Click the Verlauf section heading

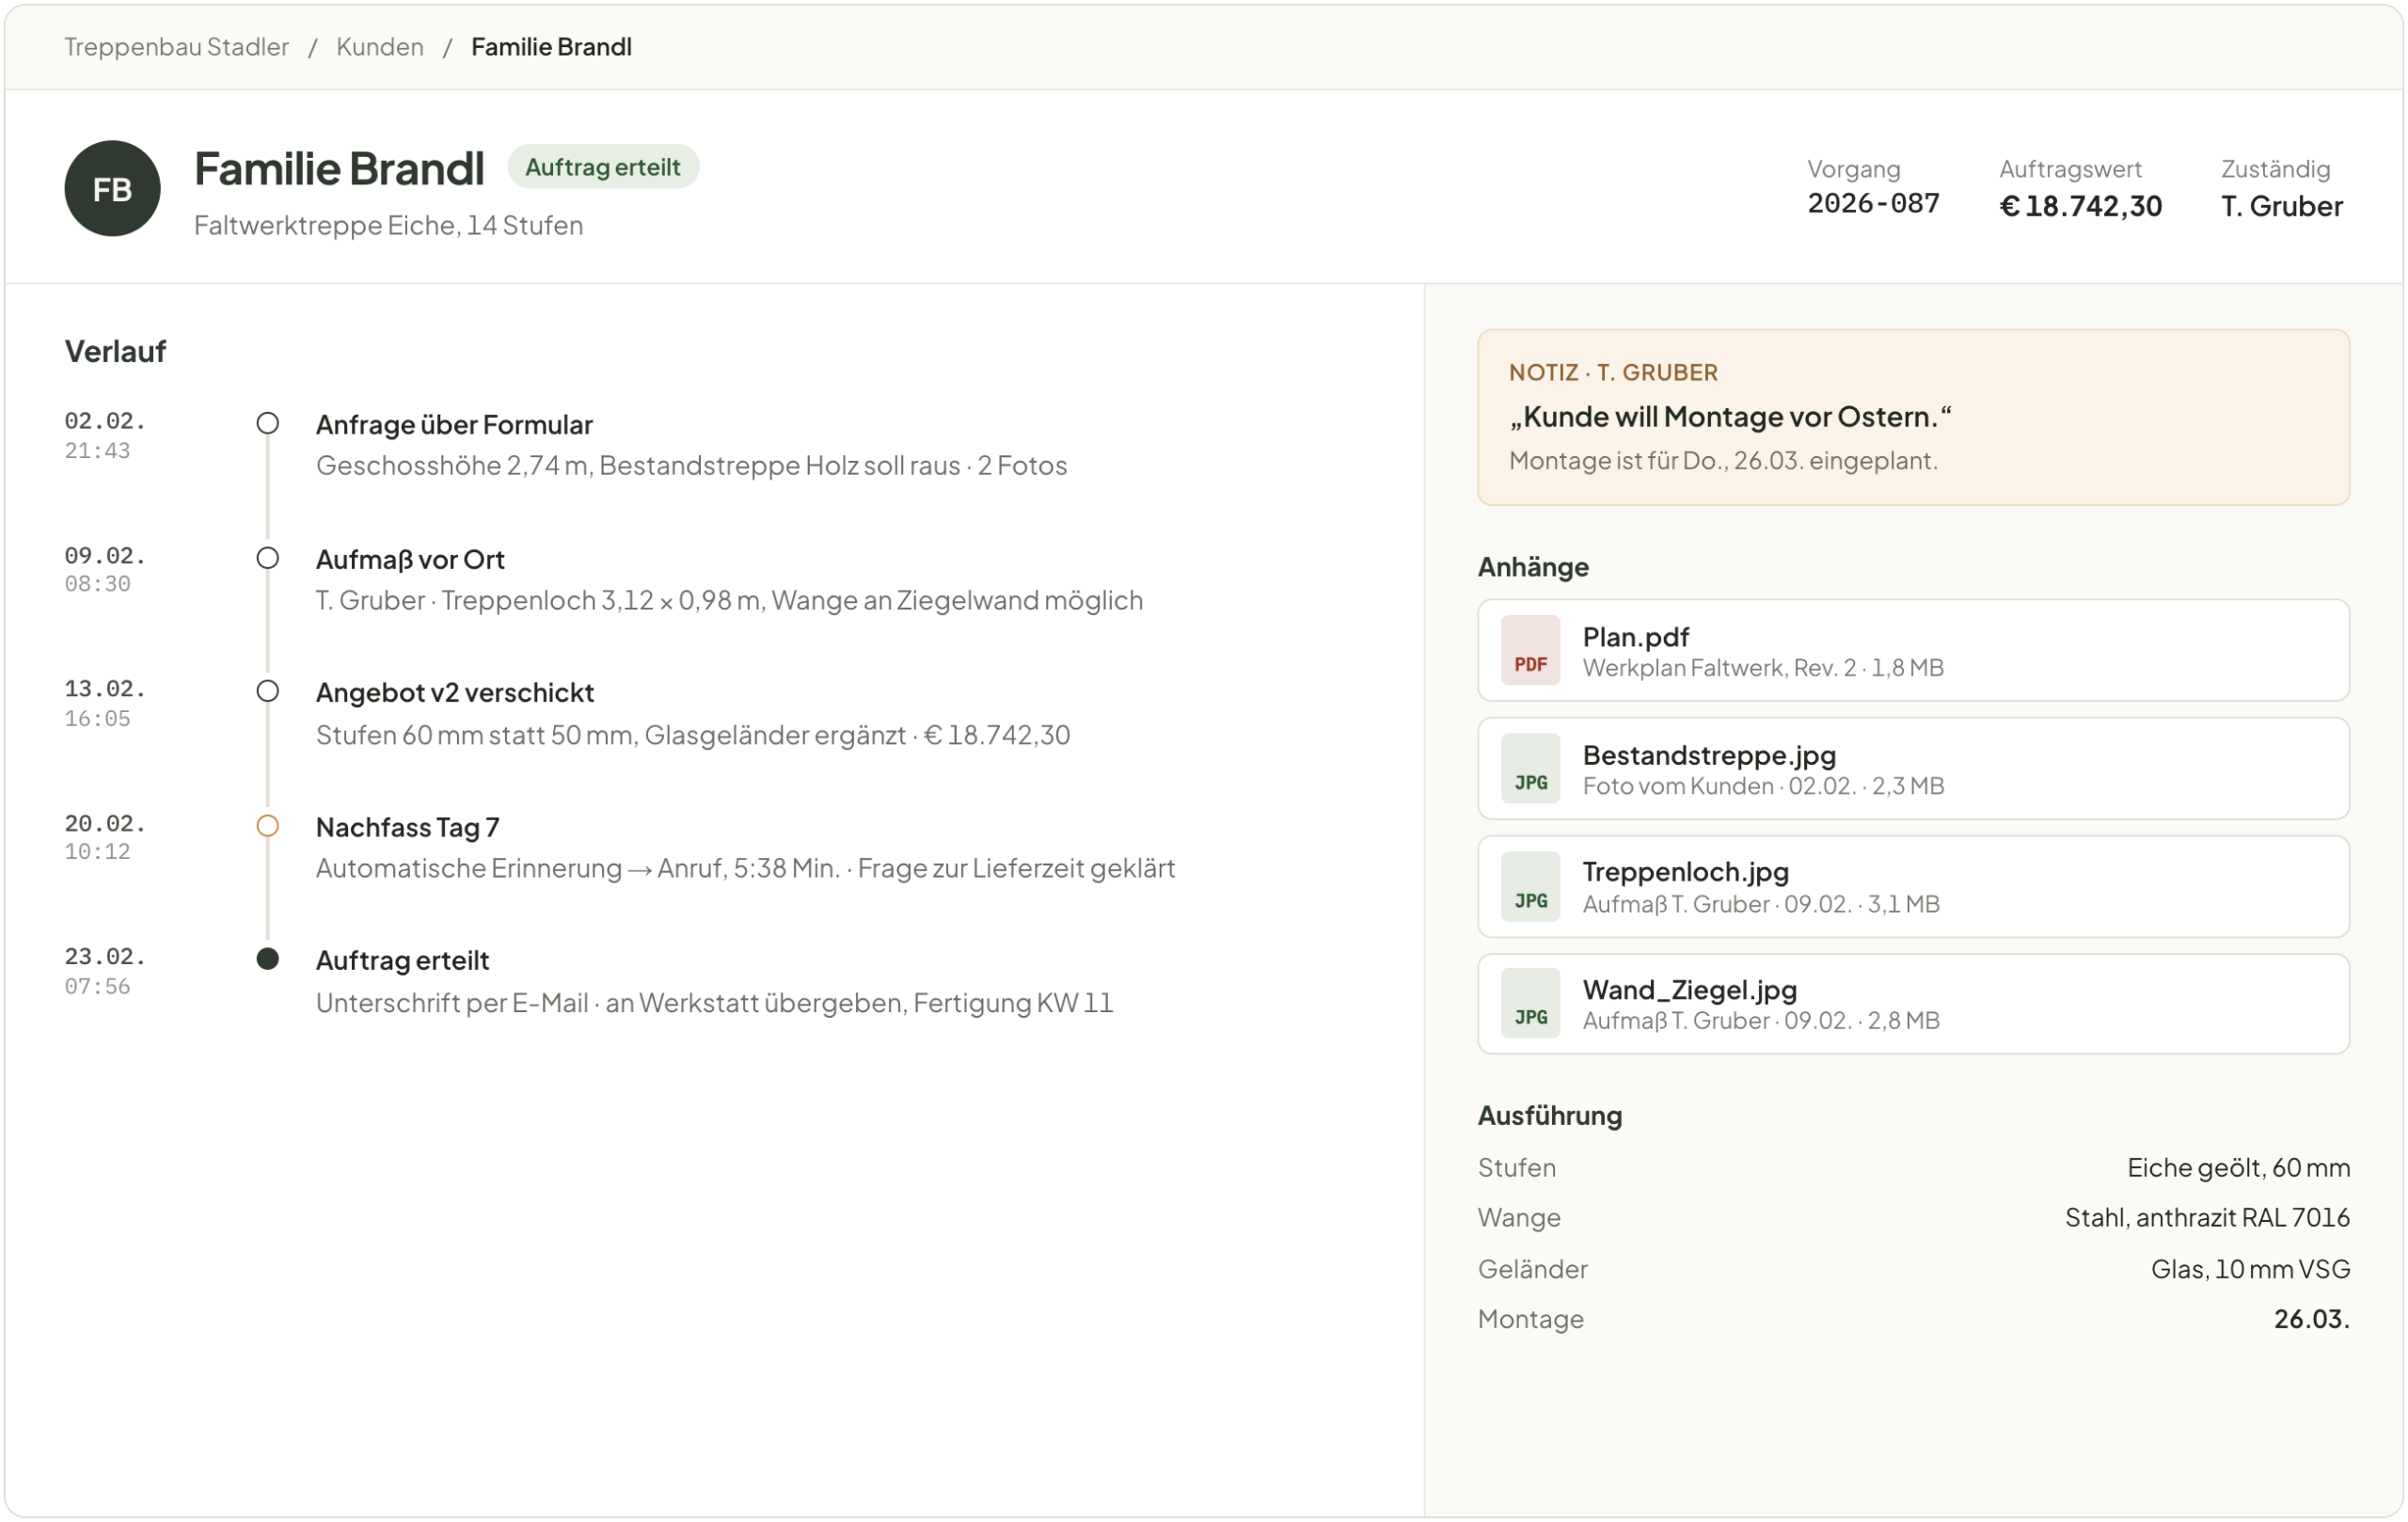coord(115,352)
